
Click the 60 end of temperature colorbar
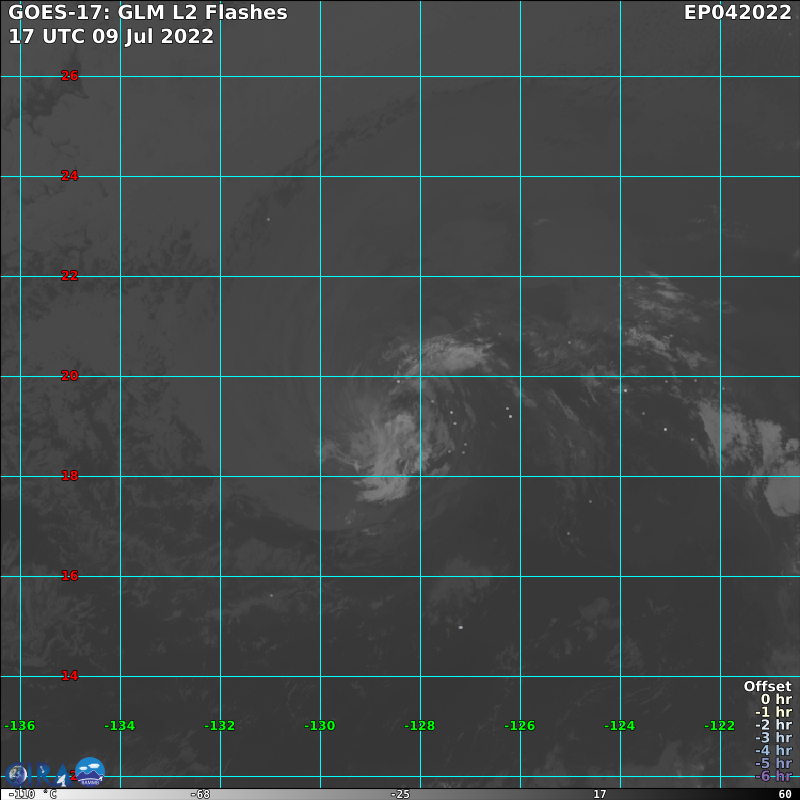pyautogui.click(x=785, y=794)
